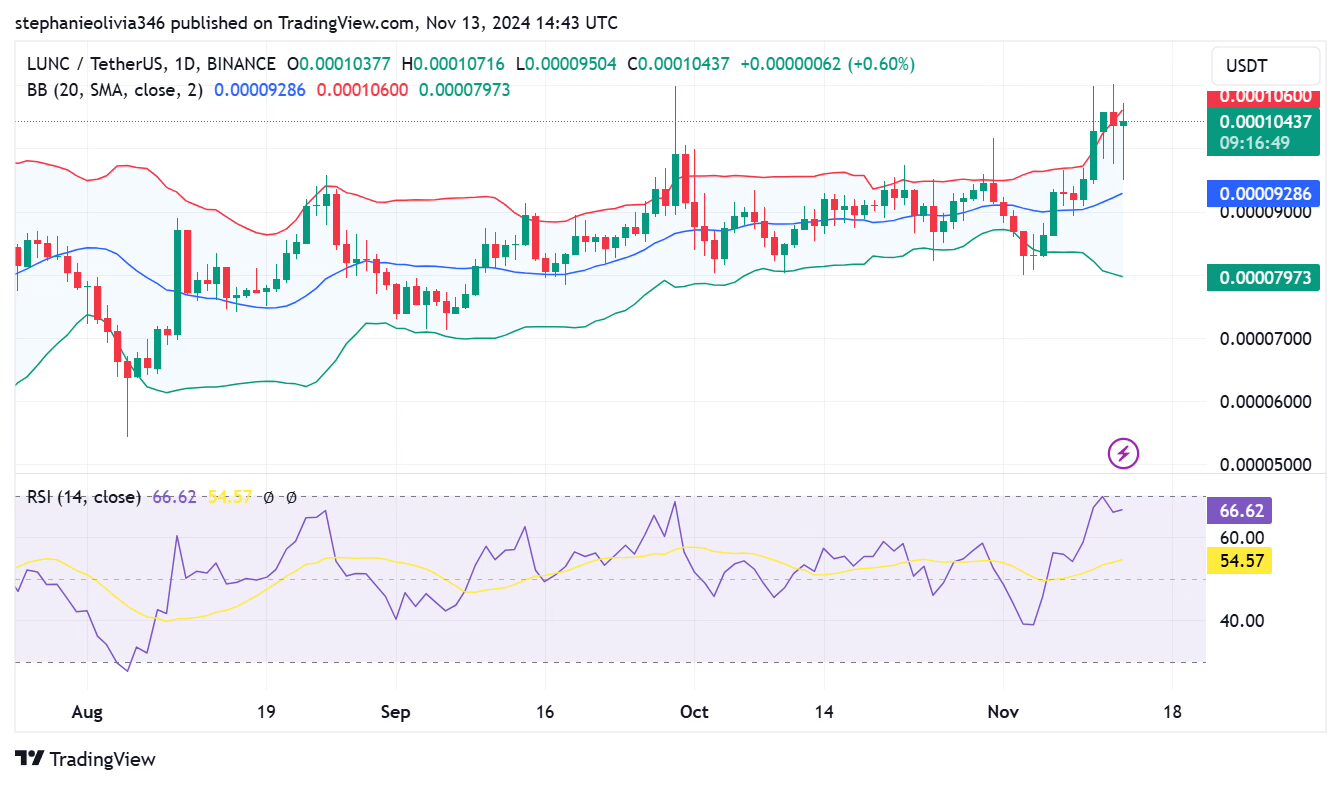The height and width of the screenshot is (785, 1341).
Task: Select the BB (20, SMA, close, 2) indicator label
Action: 115,90
